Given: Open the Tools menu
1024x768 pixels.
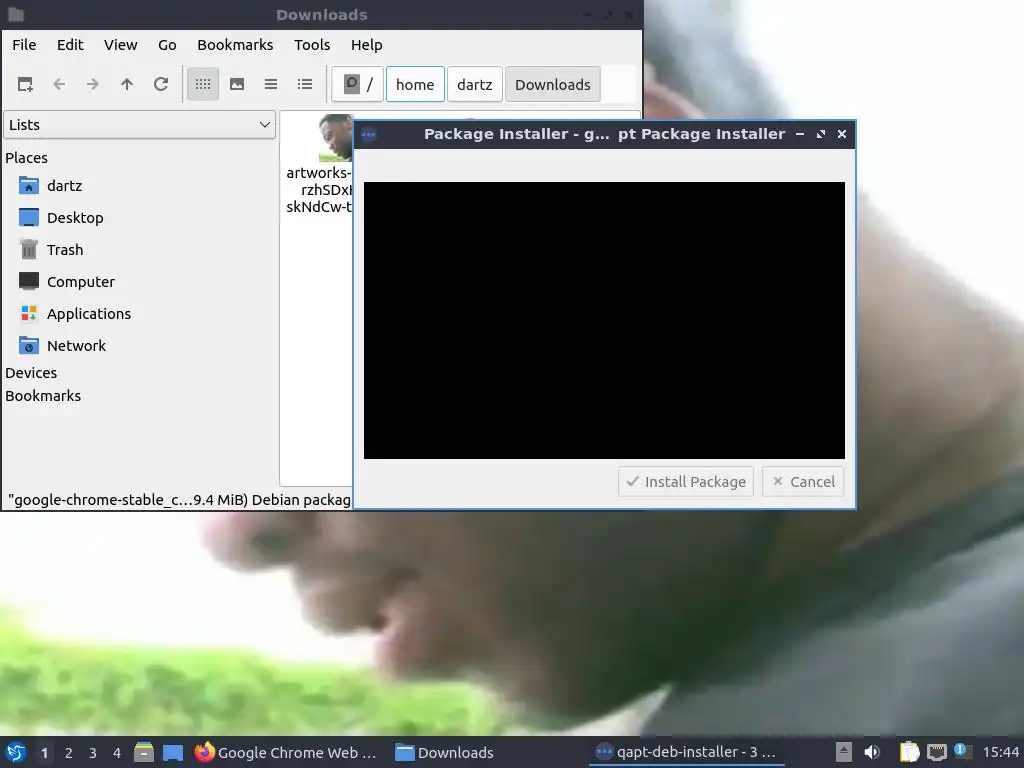Looking at the screenshot, I should pyautogui.click(x=312, y=45).
